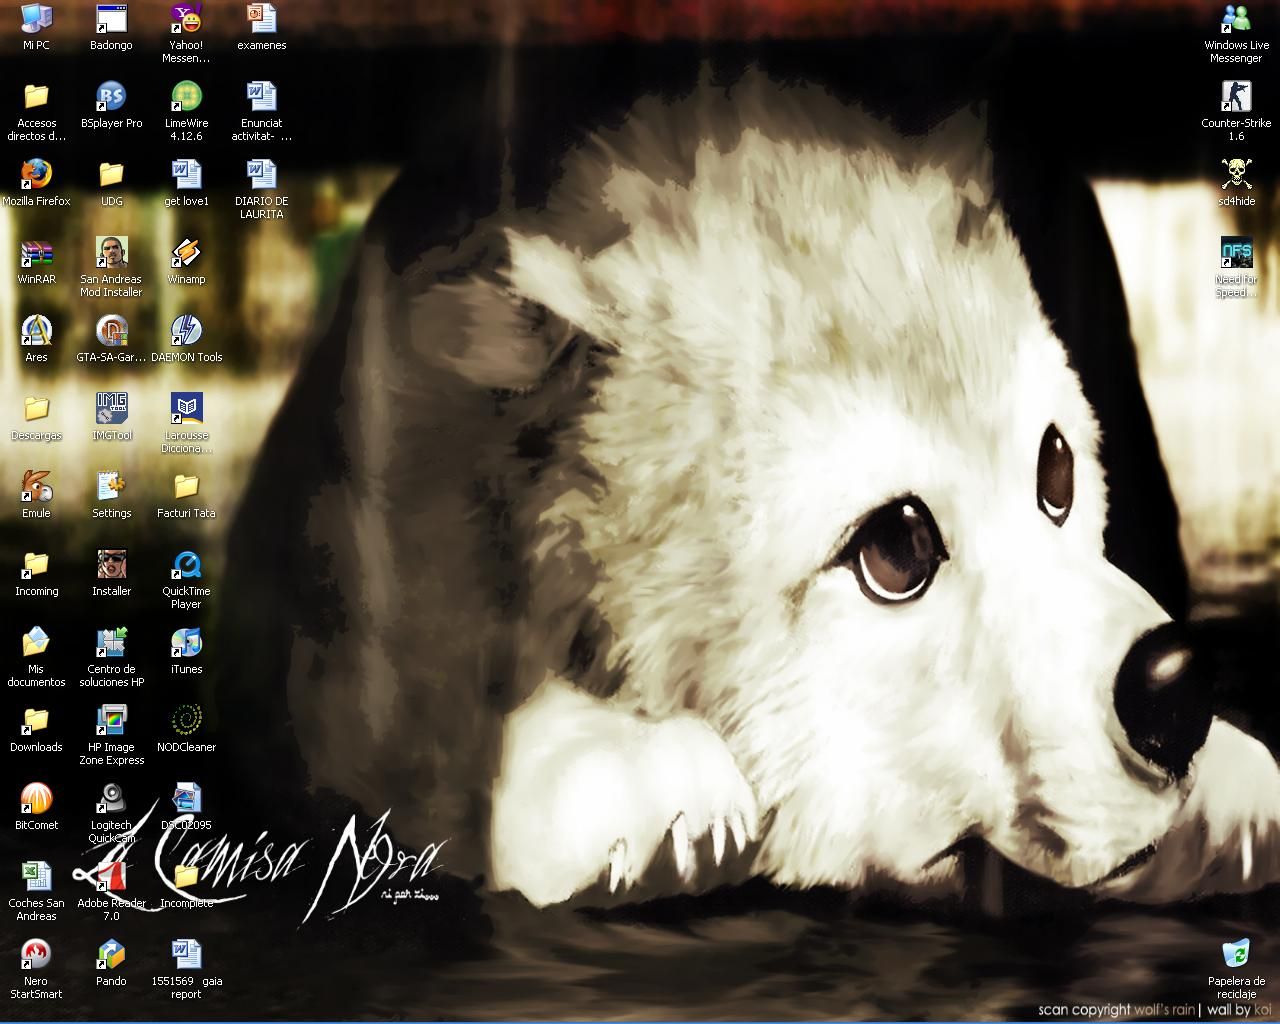Open 1551569 gaia report document

coord(186,954)
